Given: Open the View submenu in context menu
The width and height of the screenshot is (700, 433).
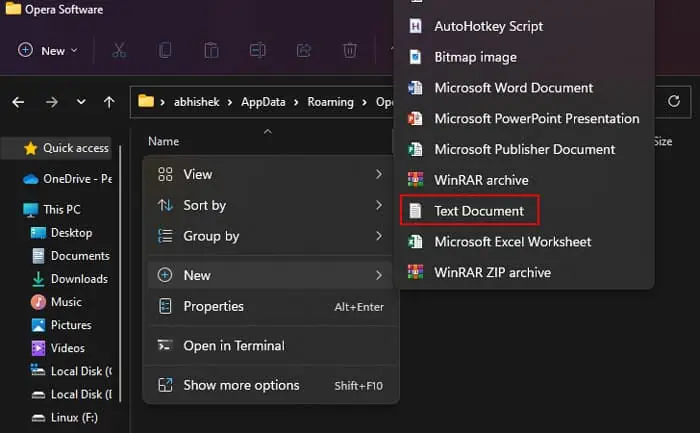Looking at the screenshot, I should pos(270,175).
